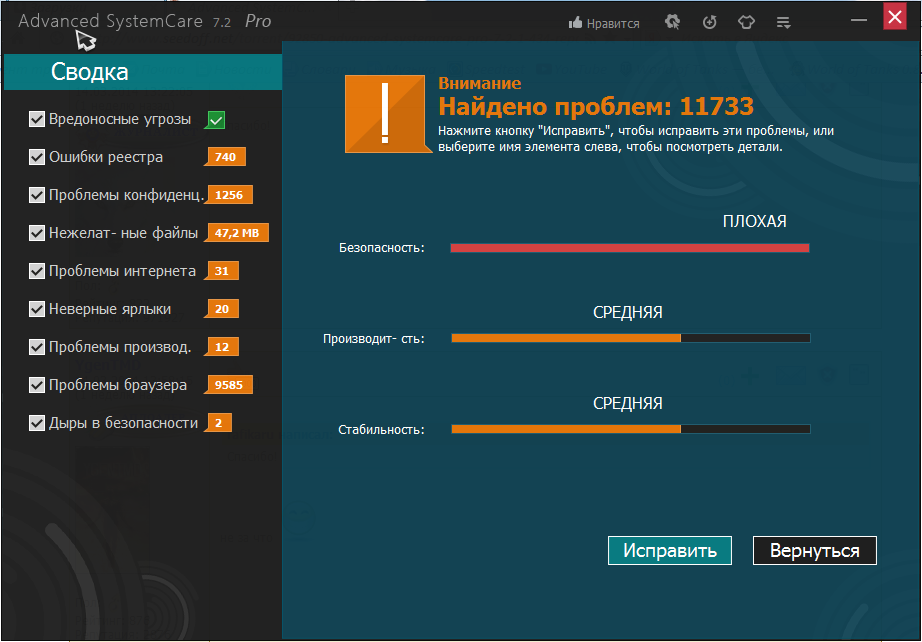Toggle Проблемы производ. checkbox
This screenshot has height=642, width=922.
[36, 347]
